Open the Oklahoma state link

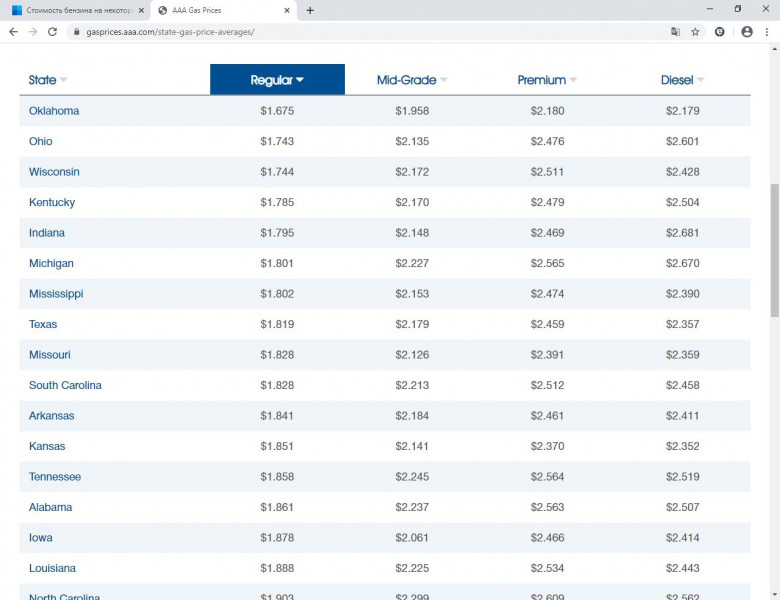[54, 110]
